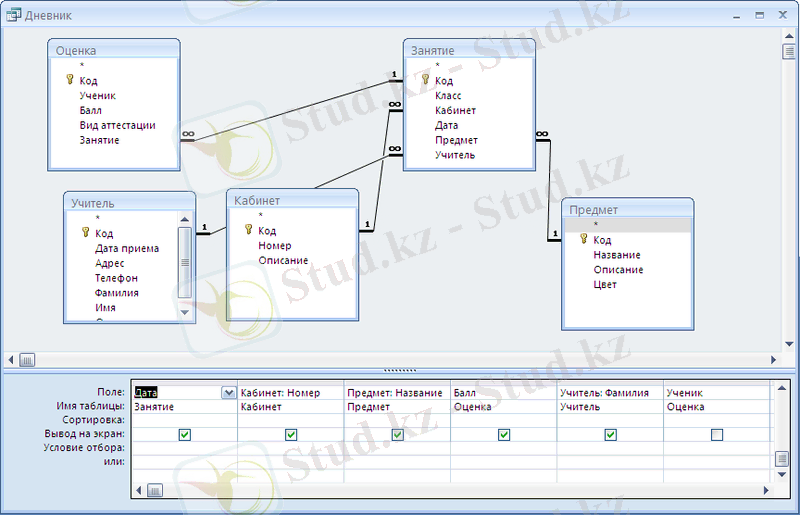
Task: Select the Ученик field in Оценка table
Action: [x=97, y=95]
